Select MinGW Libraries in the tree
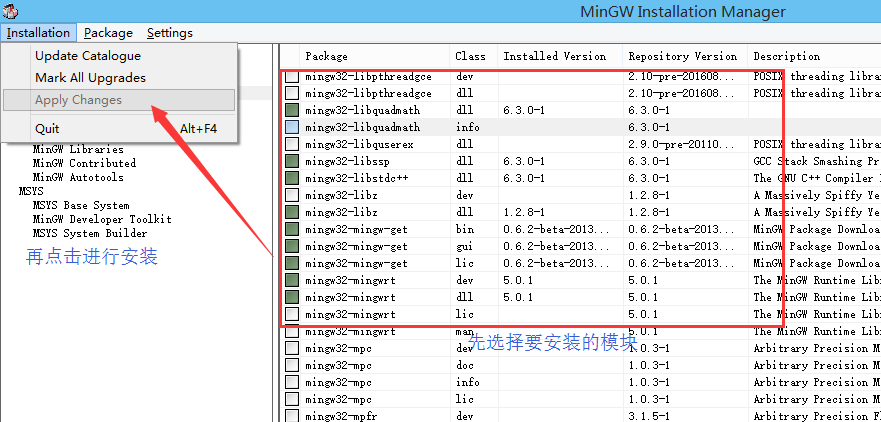The width and height of the screenshot is (881, 422). (78, 149)
